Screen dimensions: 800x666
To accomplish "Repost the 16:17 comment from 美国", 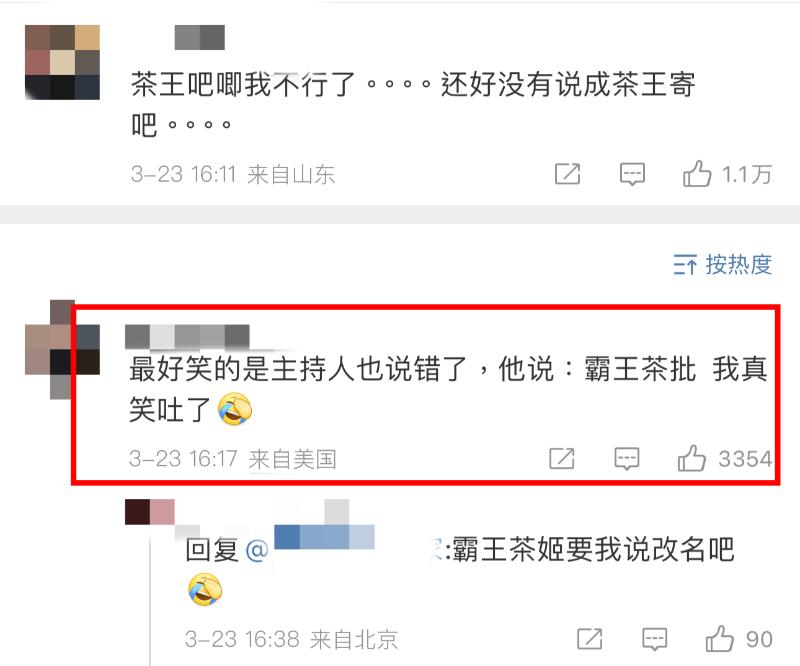I will tap(562, 458).
